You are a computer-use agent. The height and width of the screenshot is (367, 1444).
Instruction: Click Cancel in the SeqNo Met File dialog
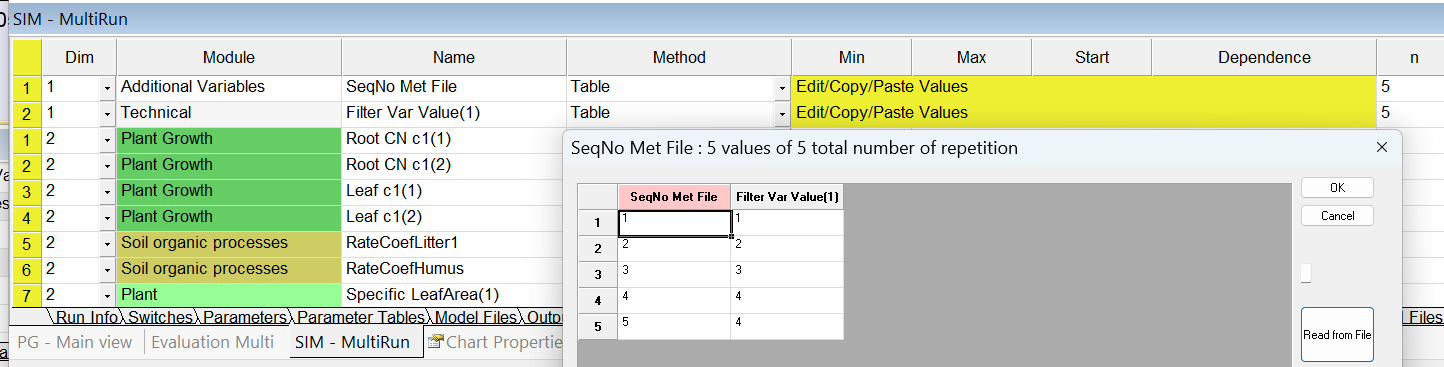click(x=1337, y=216)
